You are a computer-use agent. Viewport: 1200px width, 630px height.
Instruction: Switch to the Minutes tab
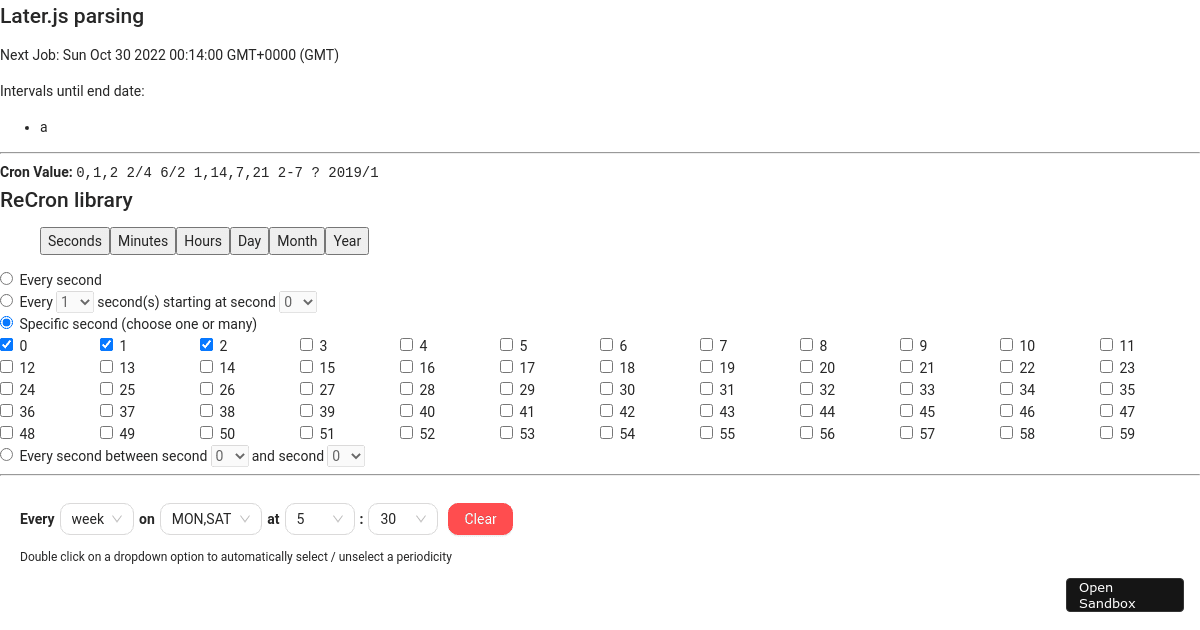click(142, 240)
